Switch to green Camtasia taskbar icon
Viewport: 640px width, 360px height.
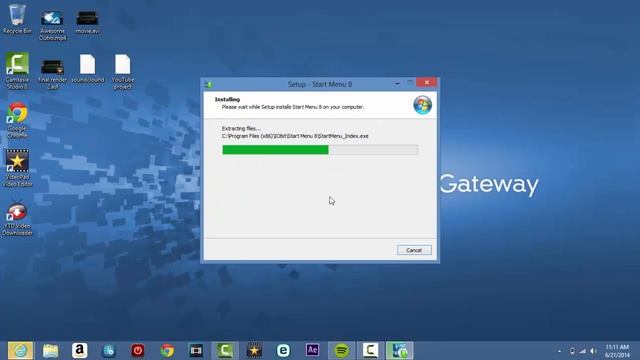coord(225,351)
